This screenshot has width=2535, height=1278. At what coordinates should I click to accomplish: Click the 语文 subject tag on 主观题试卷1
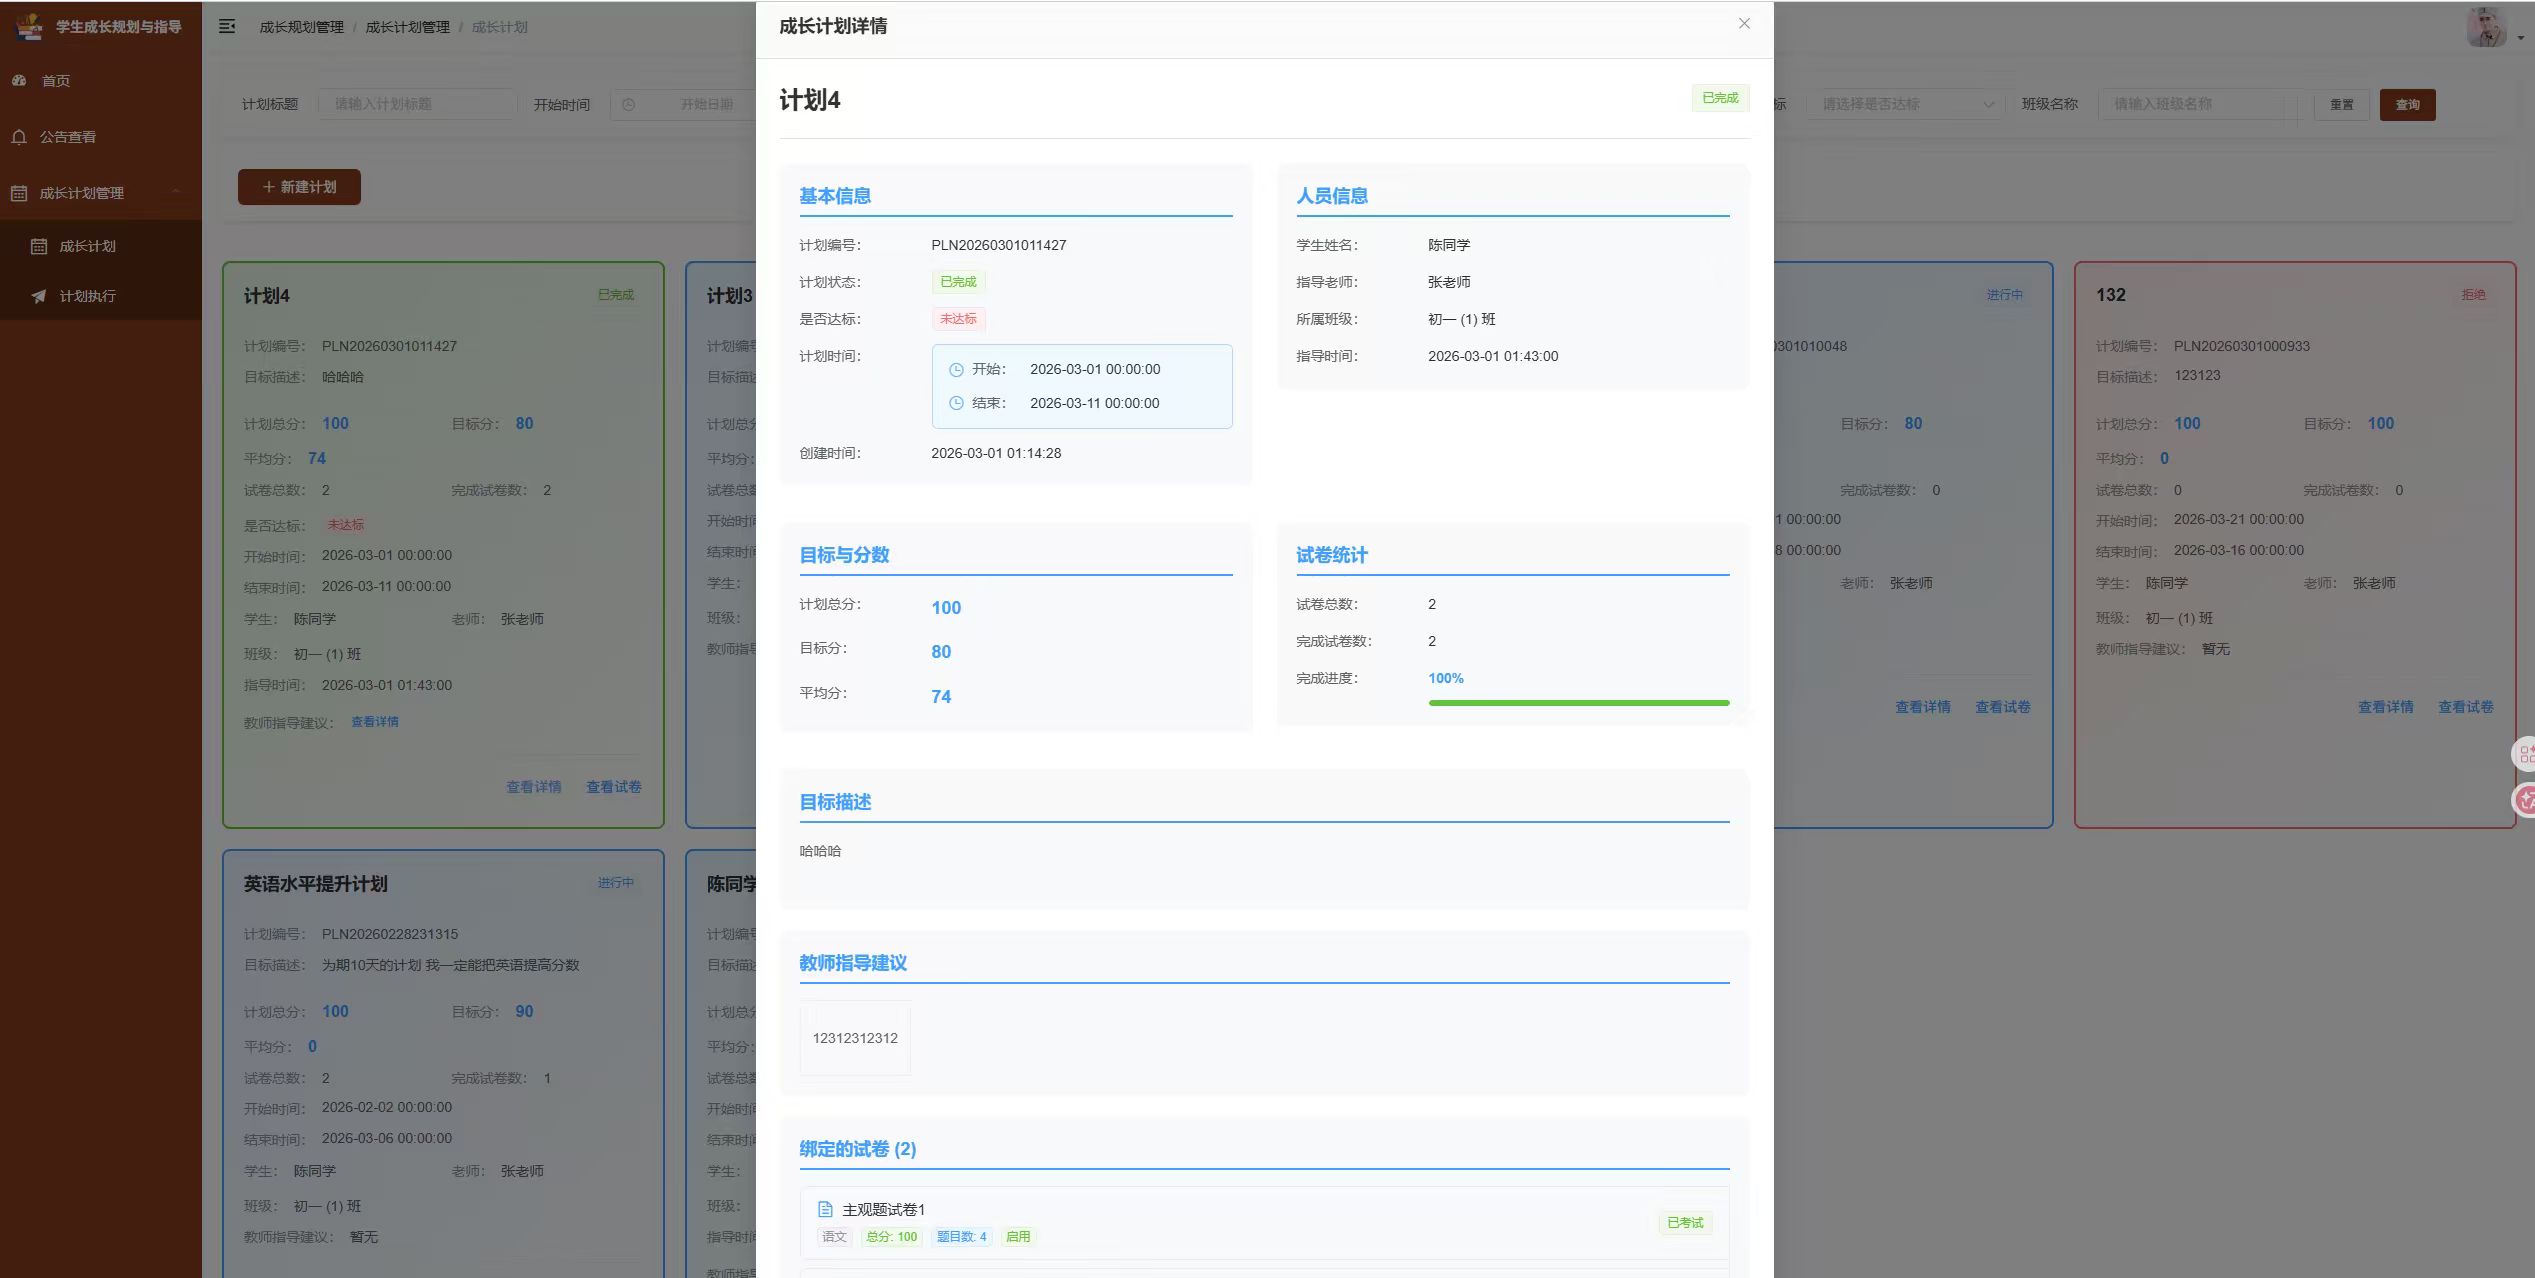(x=834, y=1237)
